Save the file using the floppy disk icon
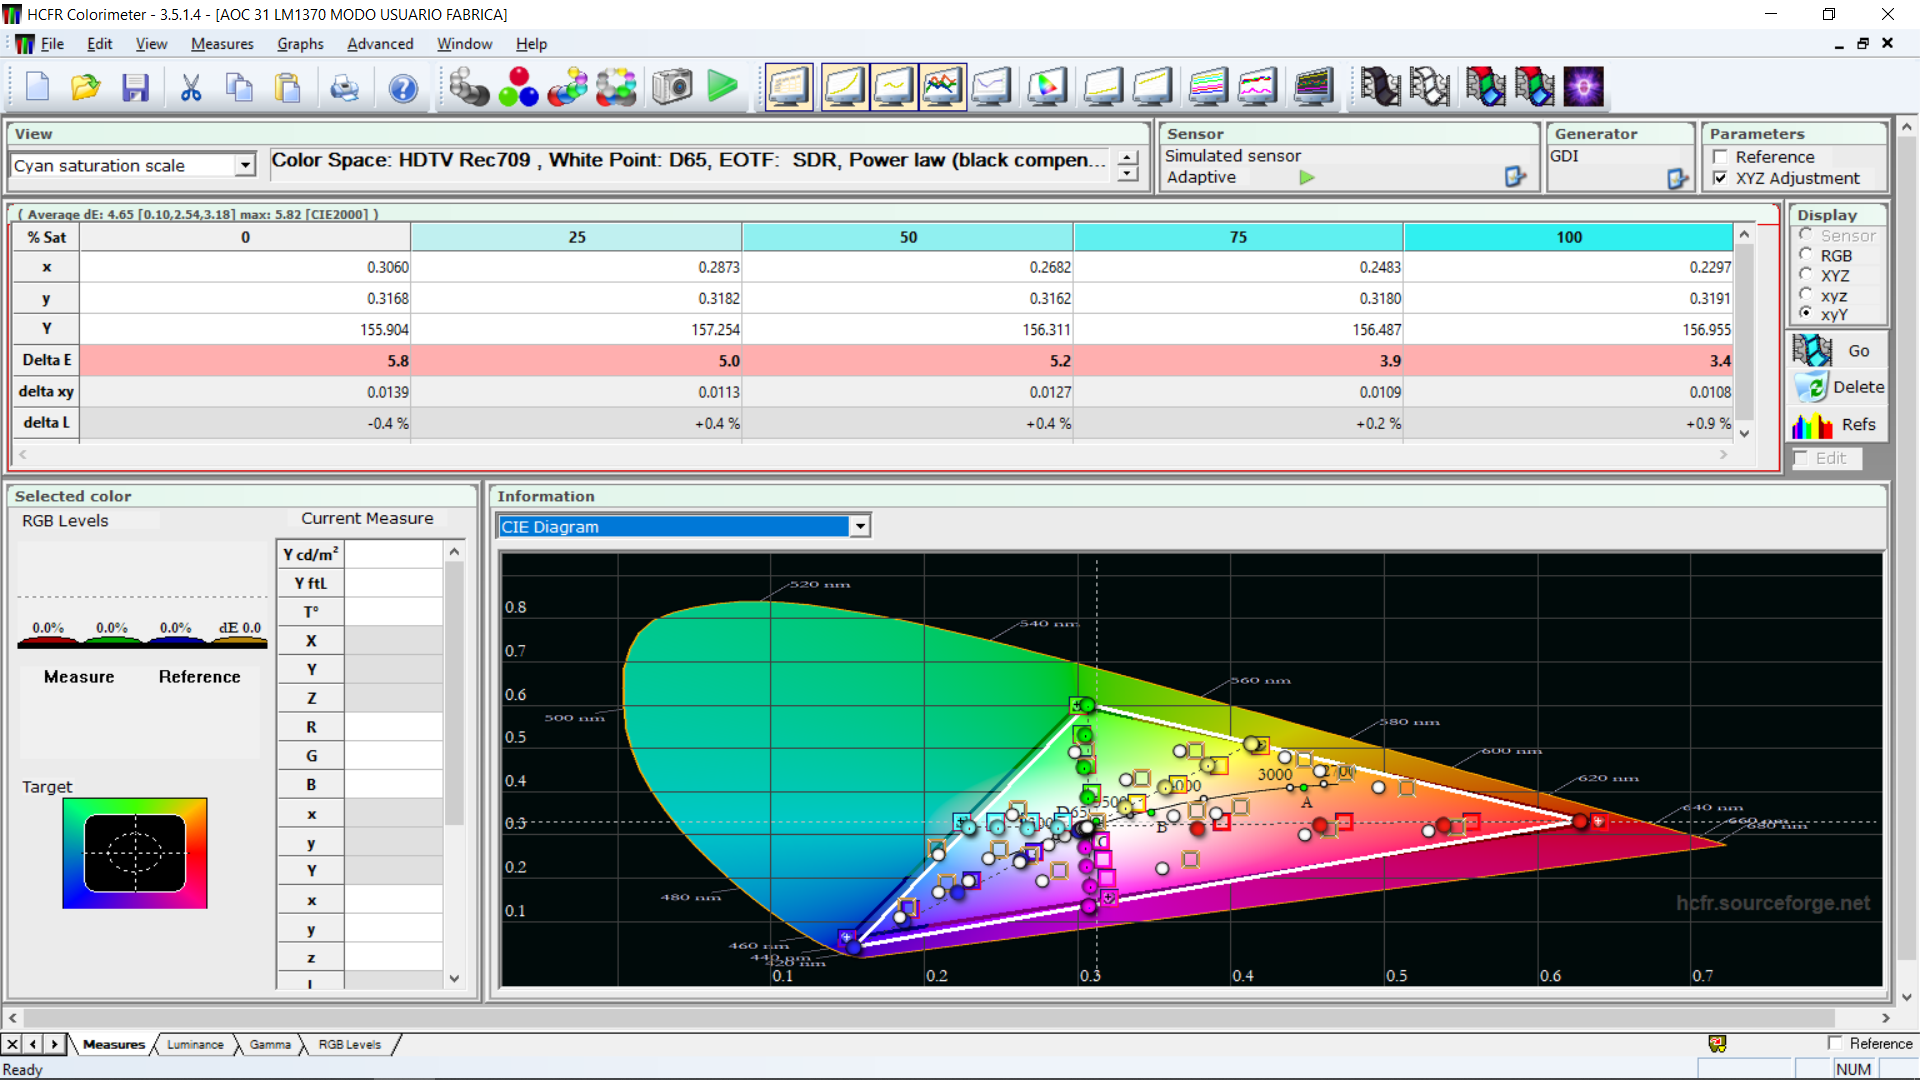The height and width of the screenshot is (1080, 1920). (x=135, y=88)
